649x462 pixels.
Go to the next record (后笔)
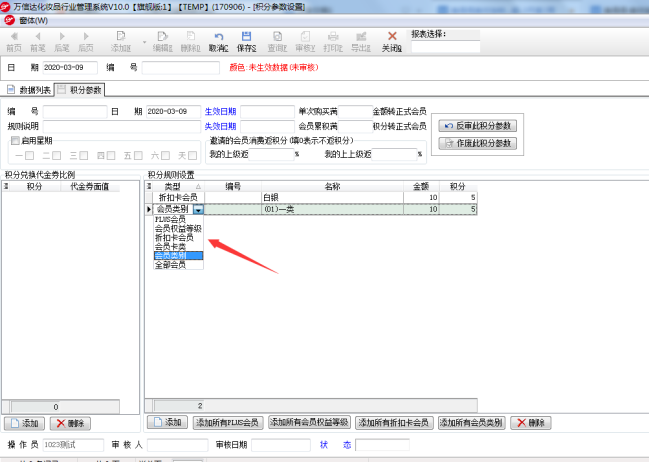click(x=62, y=42)
